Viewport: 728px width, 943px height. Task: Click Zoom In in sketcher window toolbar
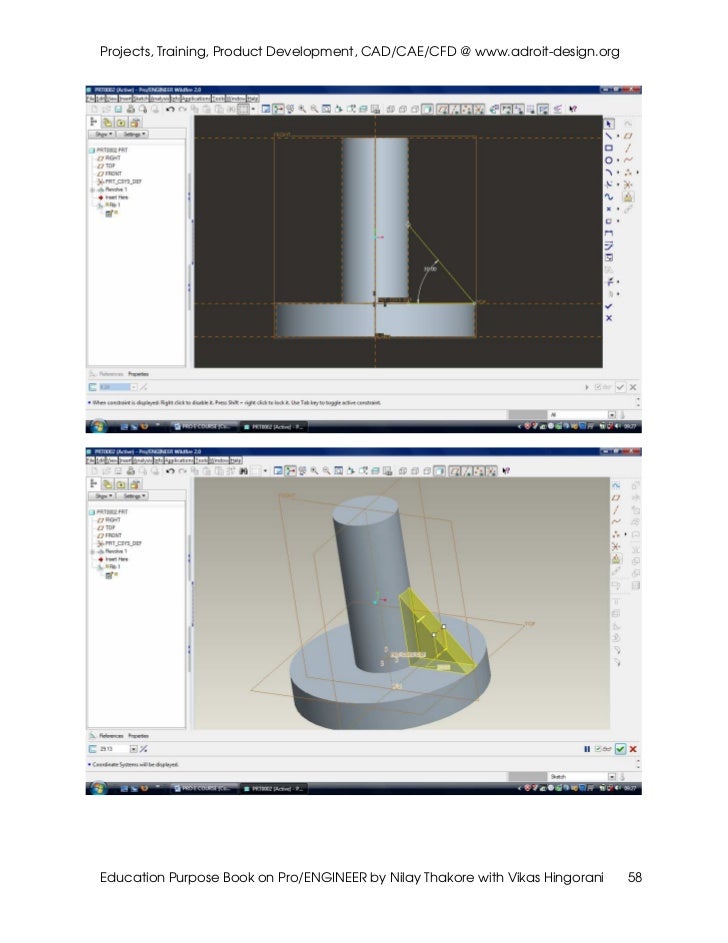pyautogui.click(x=302, y=109)
